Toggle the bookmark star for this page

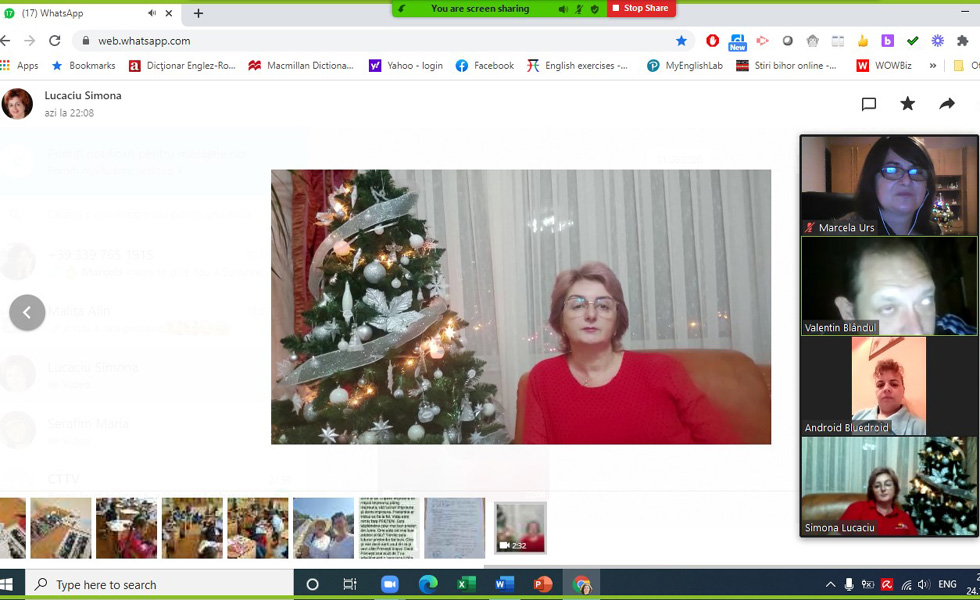[681, 41]
